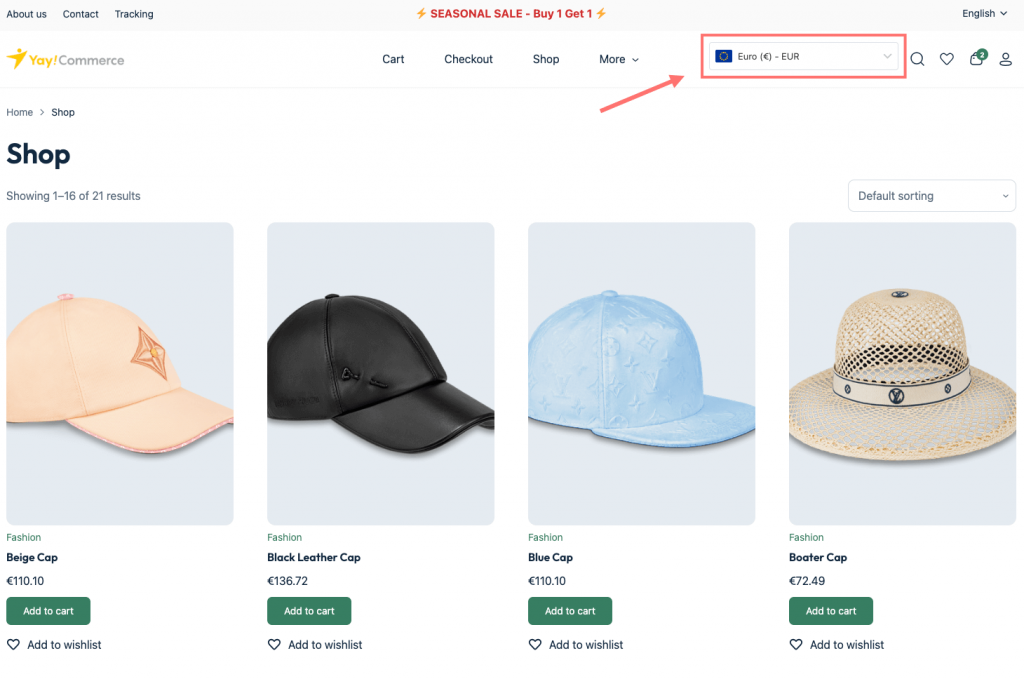This screenshot has width=1024, height=679.
Task: Expand the Default sorting dropdown
Action: pos(931,195)
